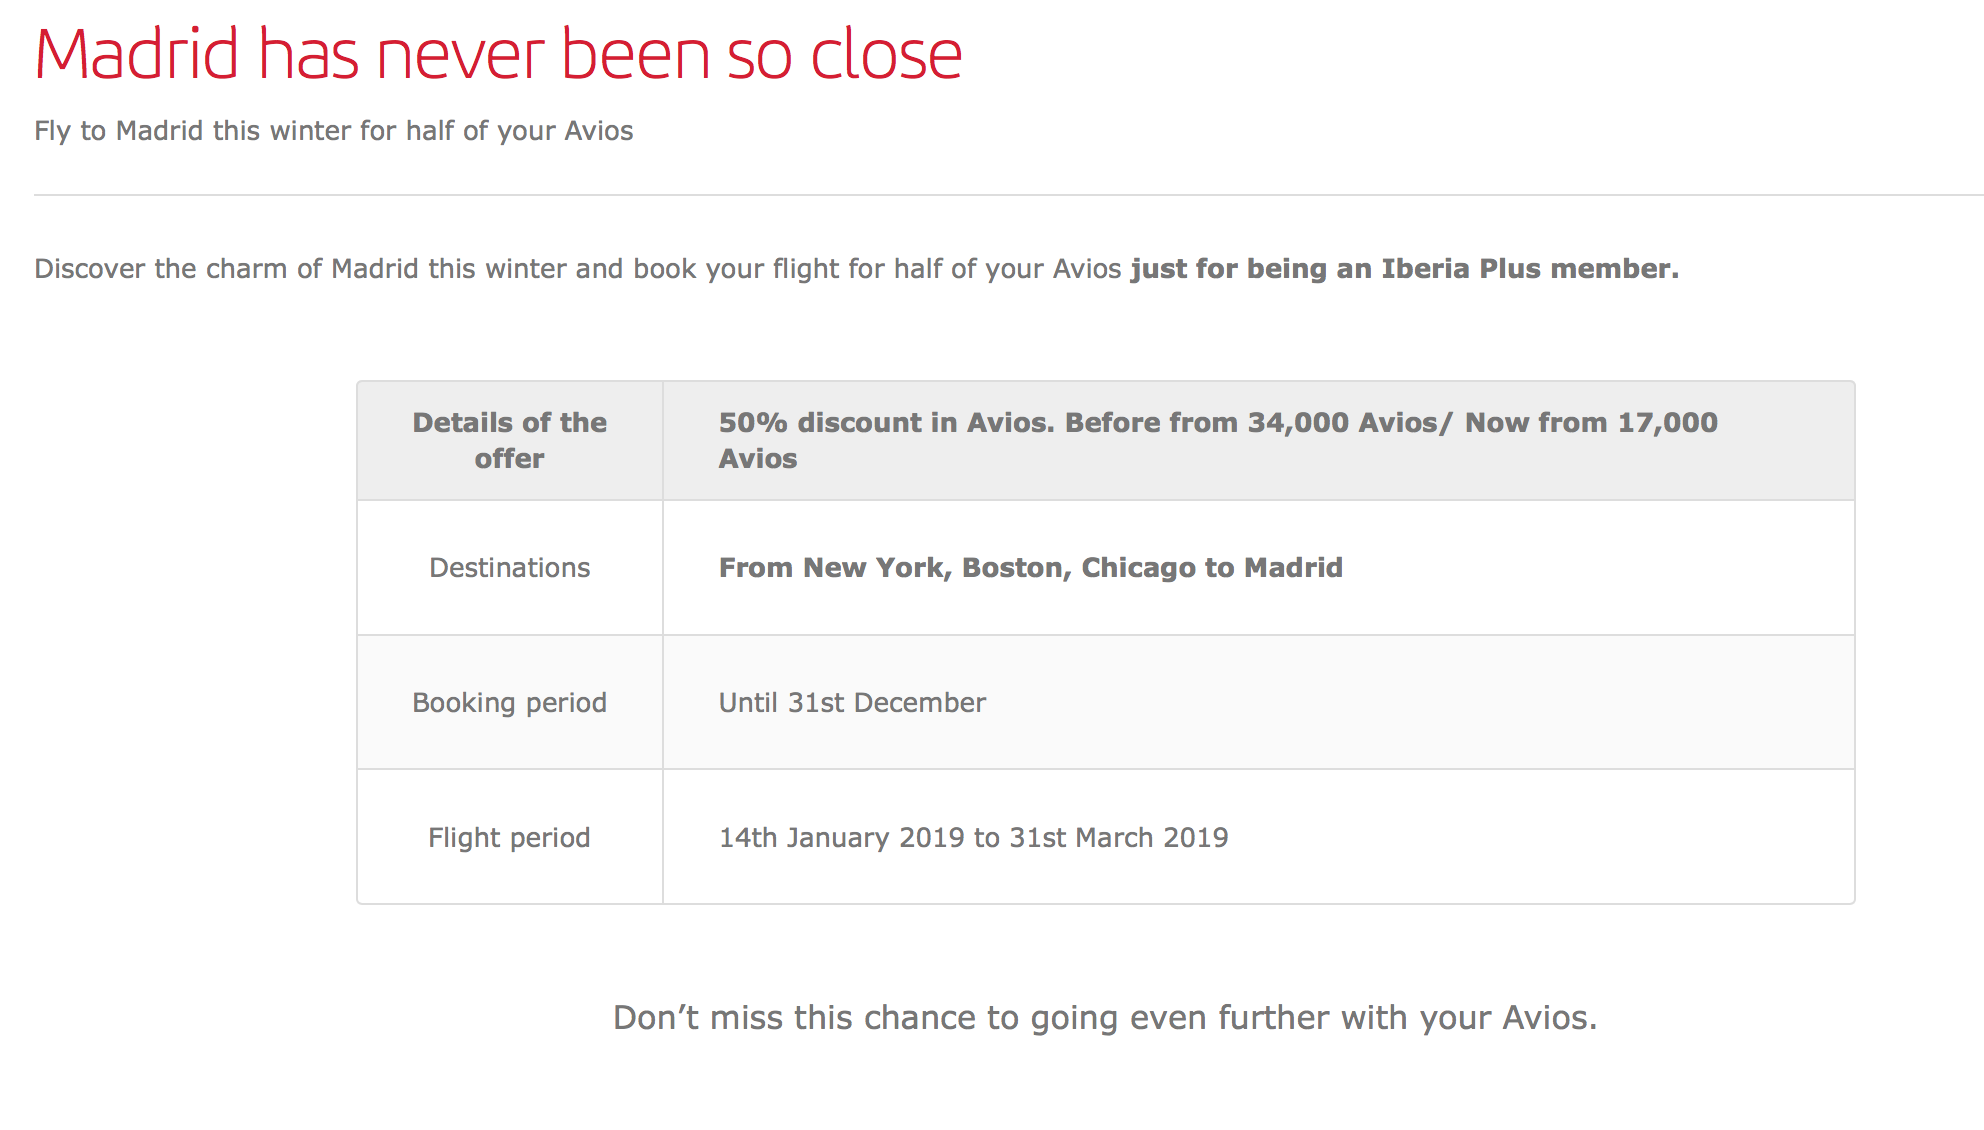The width and height of the screenshot is (1984, 1130).
Task: Click 'Now from 17,000' in the offer header
Action: click(1592, 423)
